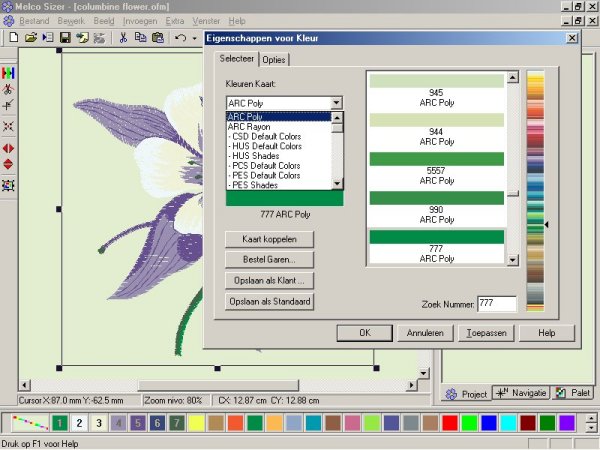Select the color stop tool in left toolbar
Viewport: 600px width, 450px height.
pyautogui.click(x=8, y=73)
